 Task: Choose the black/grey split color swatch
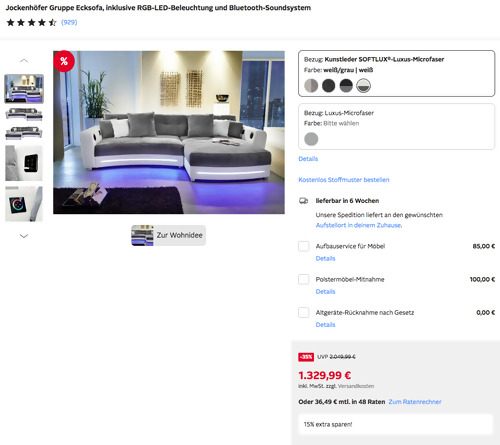pyautogui.click(x=346, y=86)
